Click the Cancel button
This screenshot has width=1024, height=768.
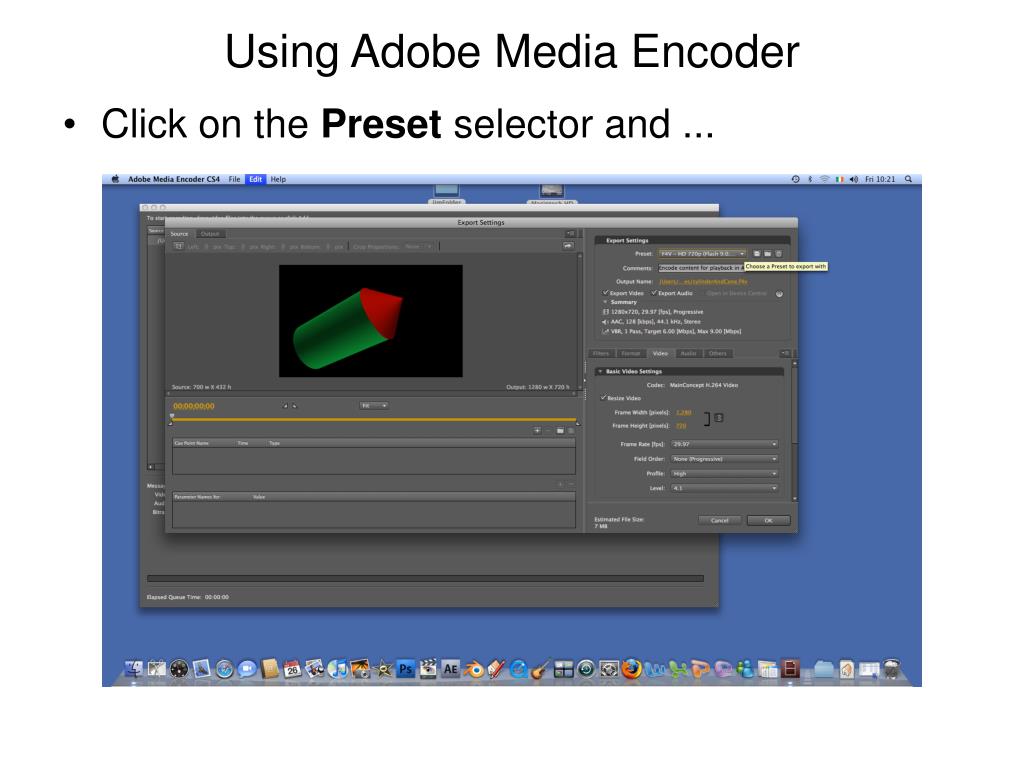coord(720,520)
